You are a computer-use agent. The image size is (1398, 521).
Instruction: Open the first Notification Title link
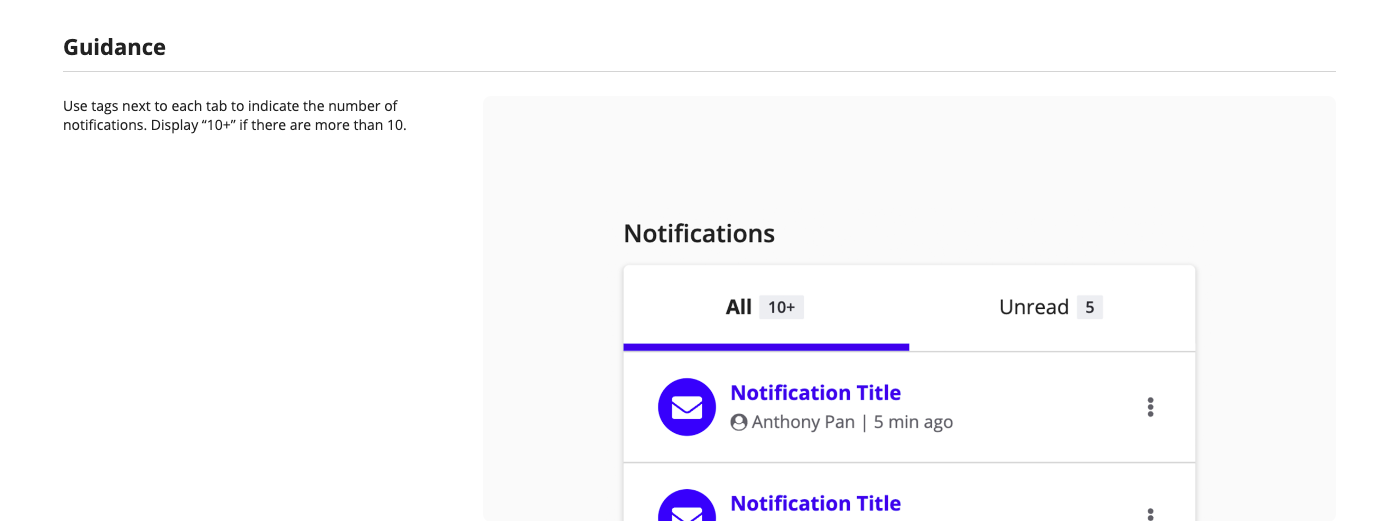(815, 393)
